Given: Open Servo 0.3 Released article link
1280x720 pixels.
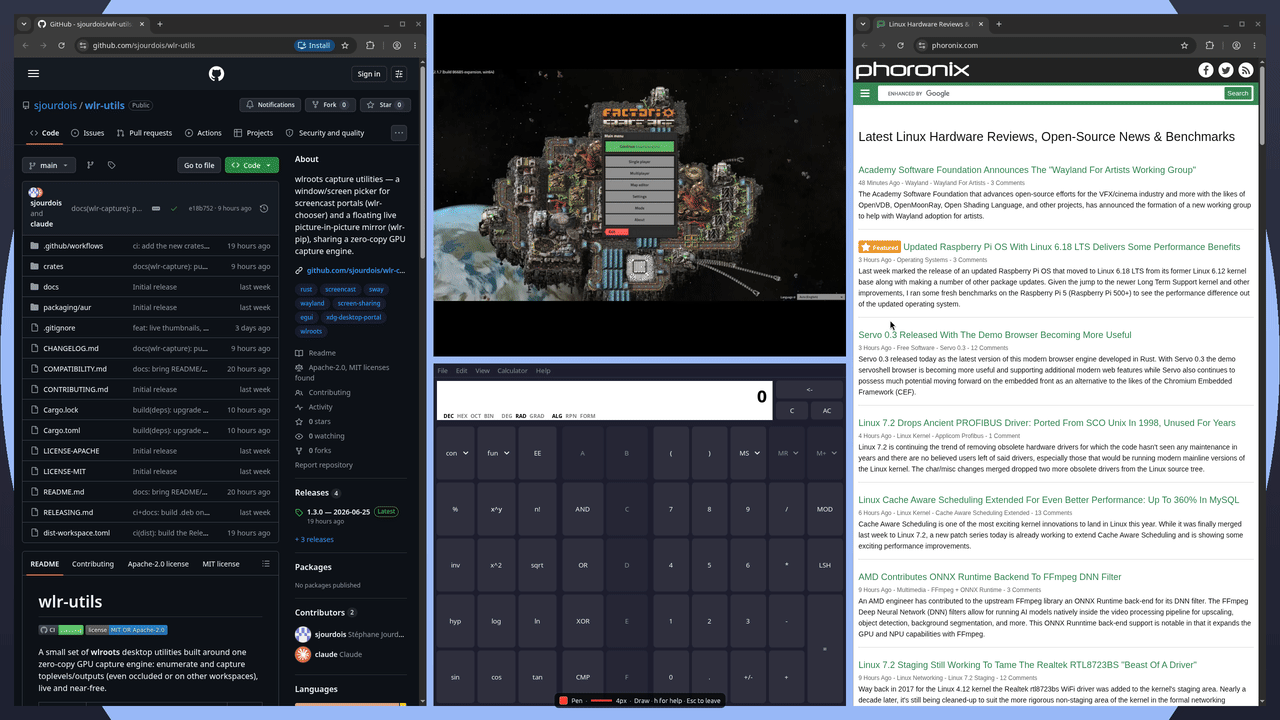Looking at the screenshot, I should (x=995, y=335).
